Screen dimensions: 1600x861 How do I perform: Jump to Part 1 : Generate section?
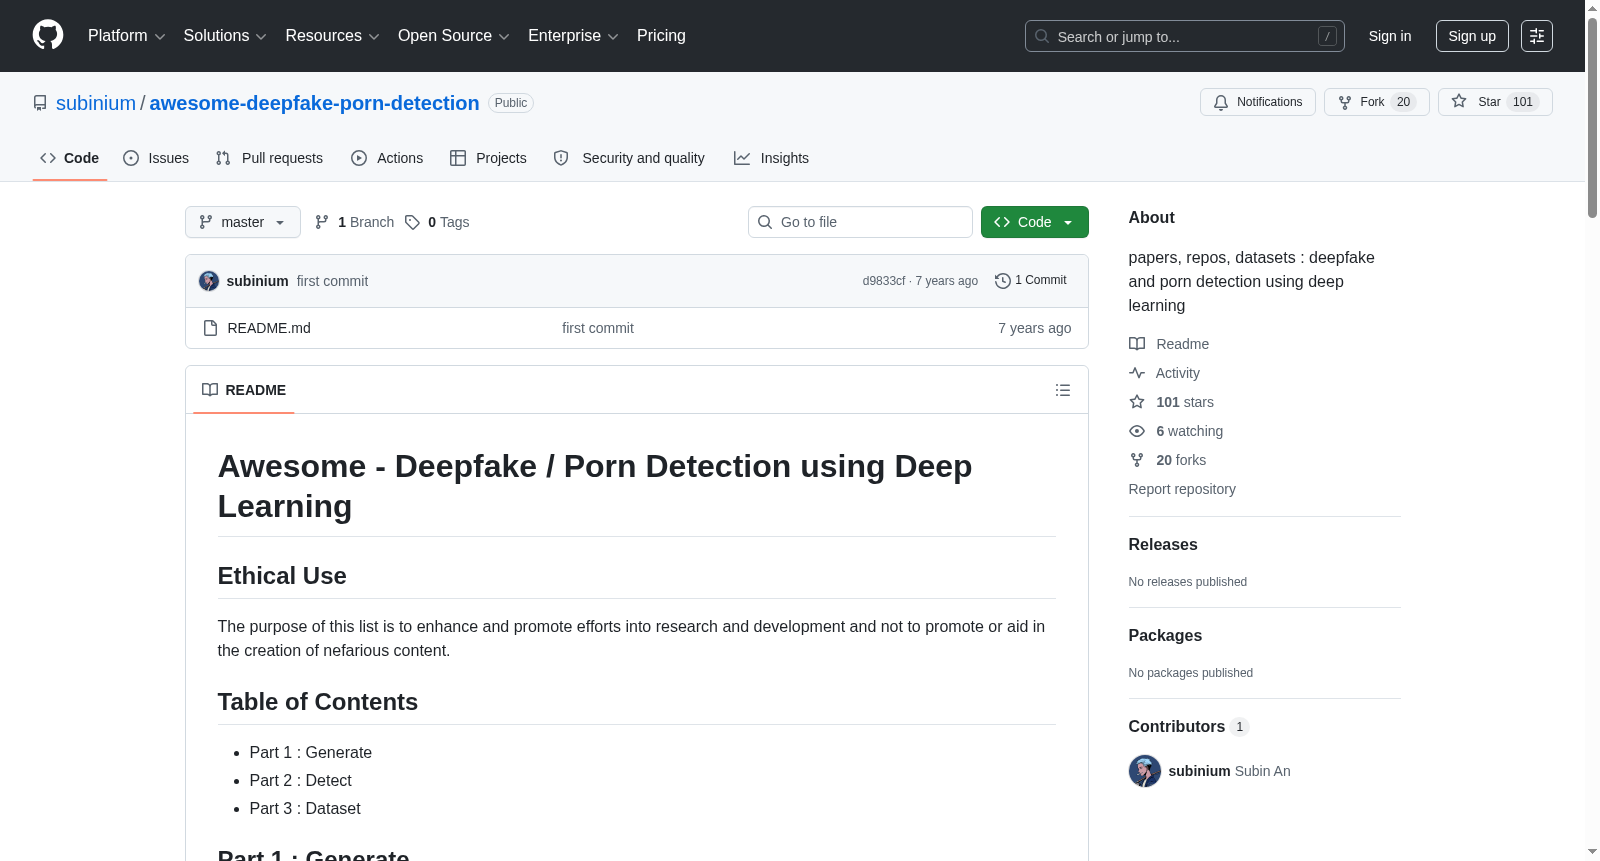coord(311,753)
